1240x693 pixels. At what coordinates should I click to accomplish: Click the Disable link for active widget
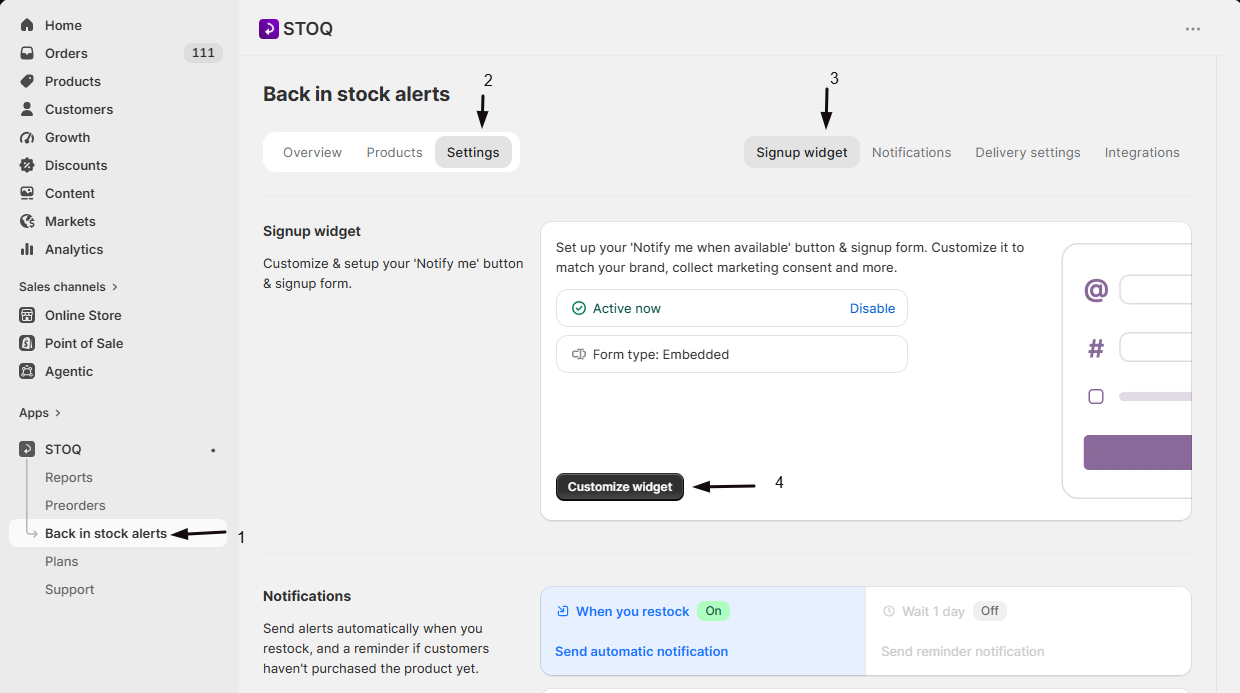[x=872, y=308]
